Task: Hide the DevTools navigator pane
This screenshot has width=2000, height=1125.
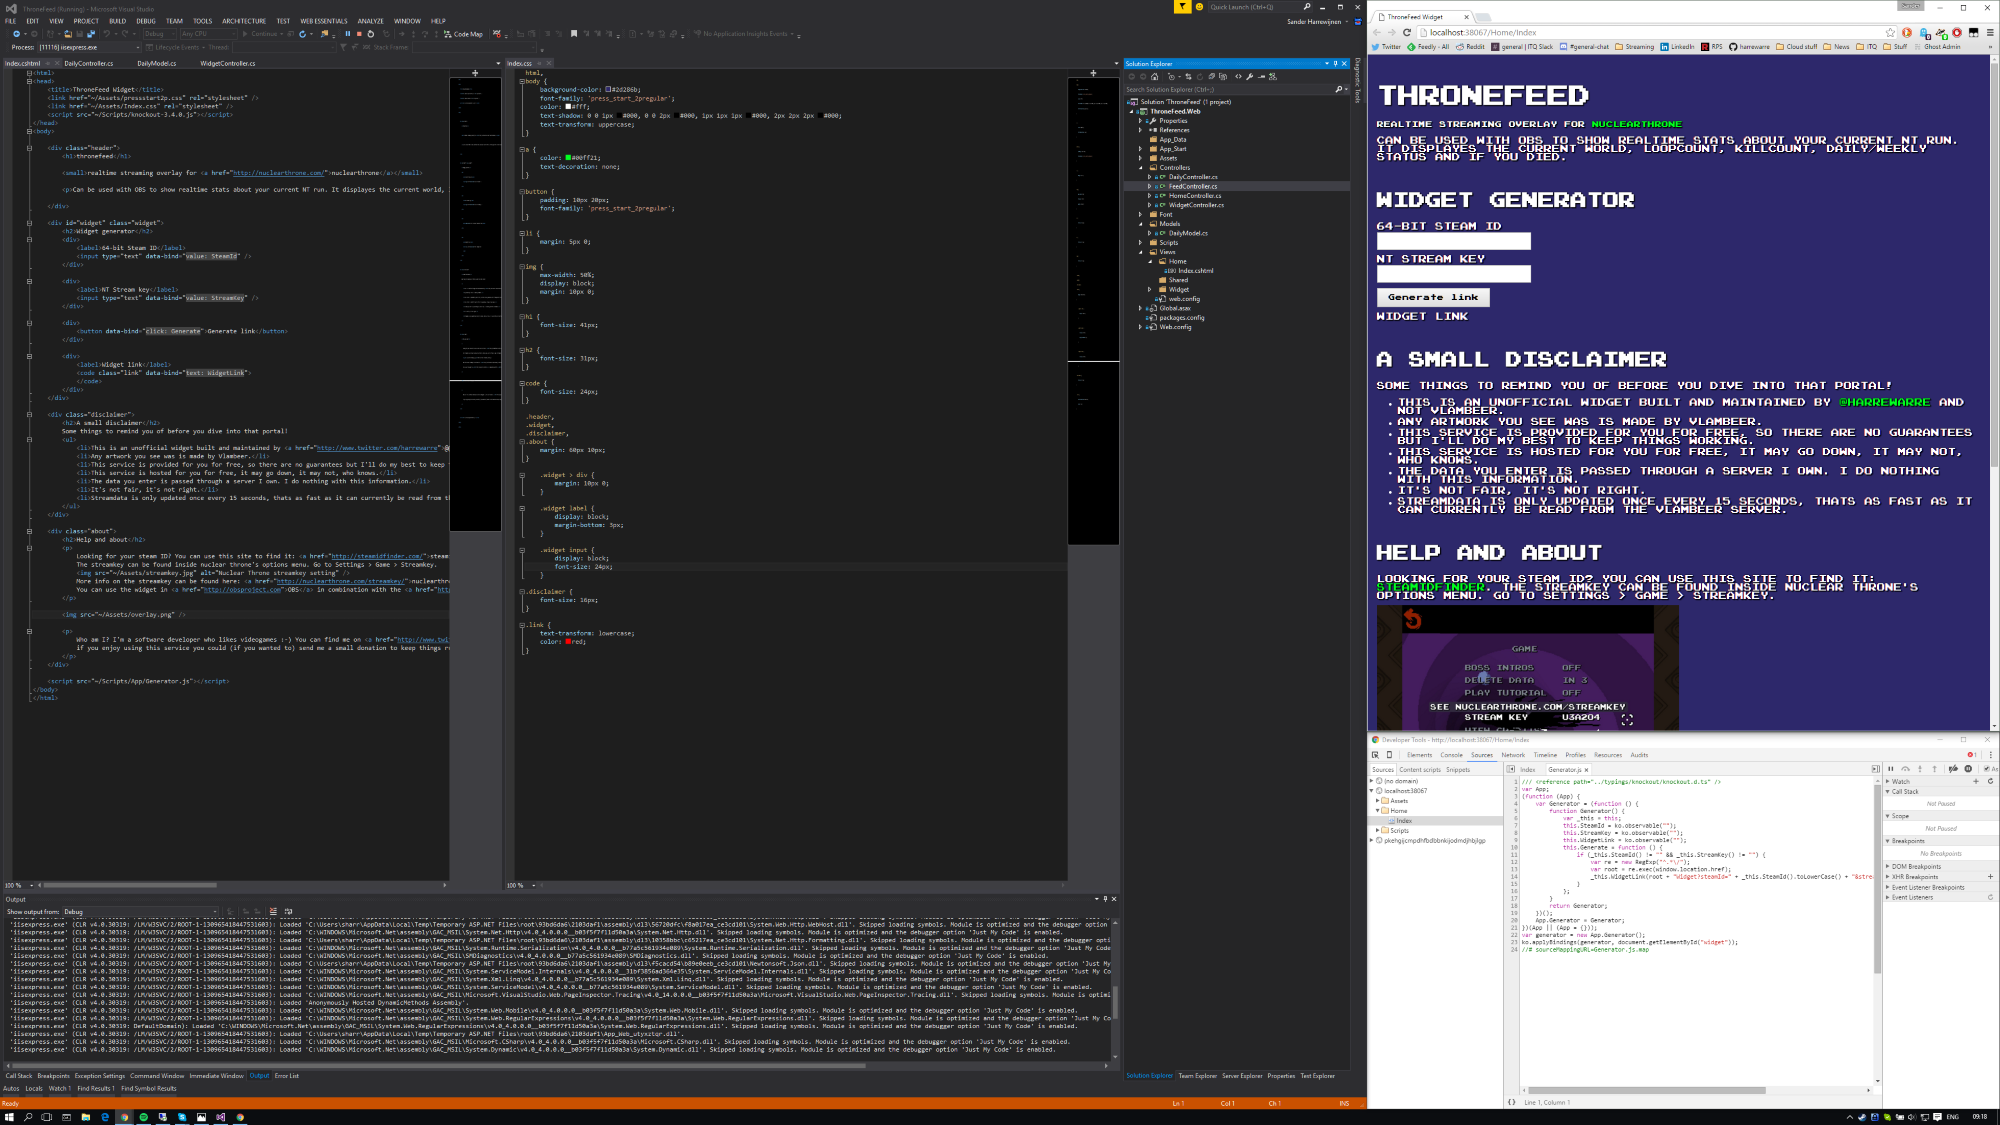Action: pyautogui.click(x=1511, y=769)
